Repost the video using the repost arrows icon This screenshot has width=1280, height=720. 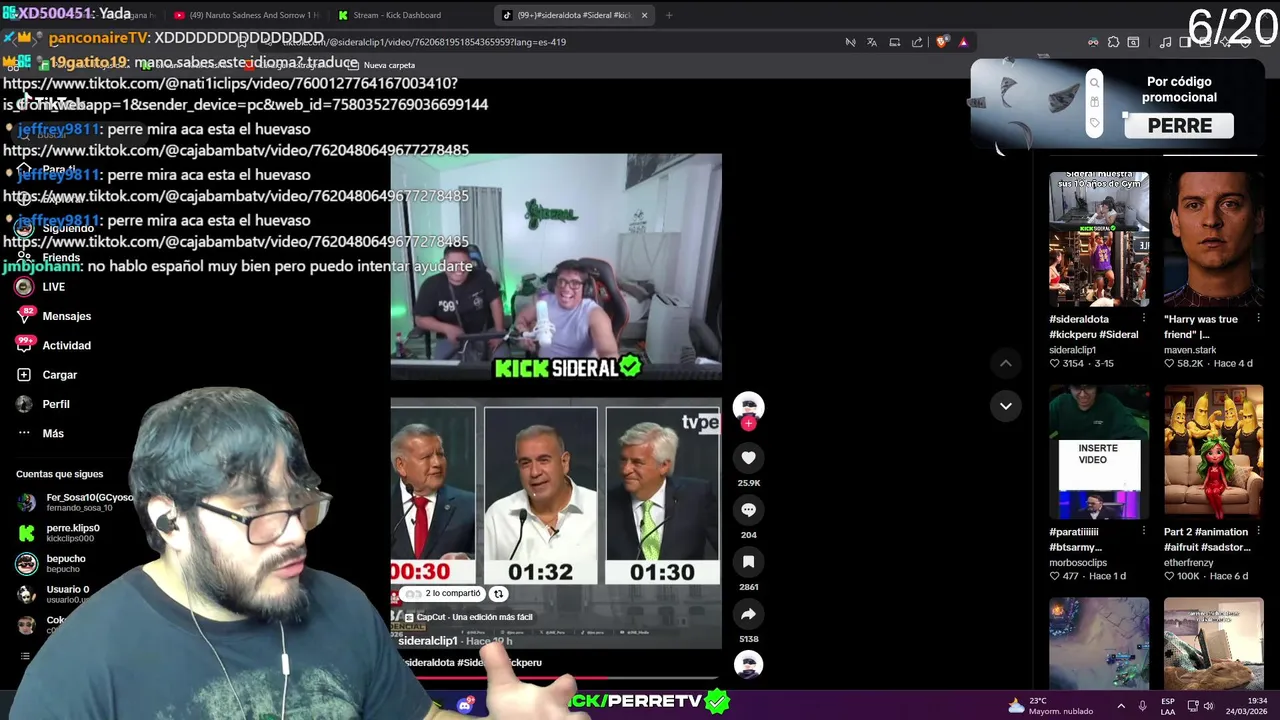(x=498, y=594)
